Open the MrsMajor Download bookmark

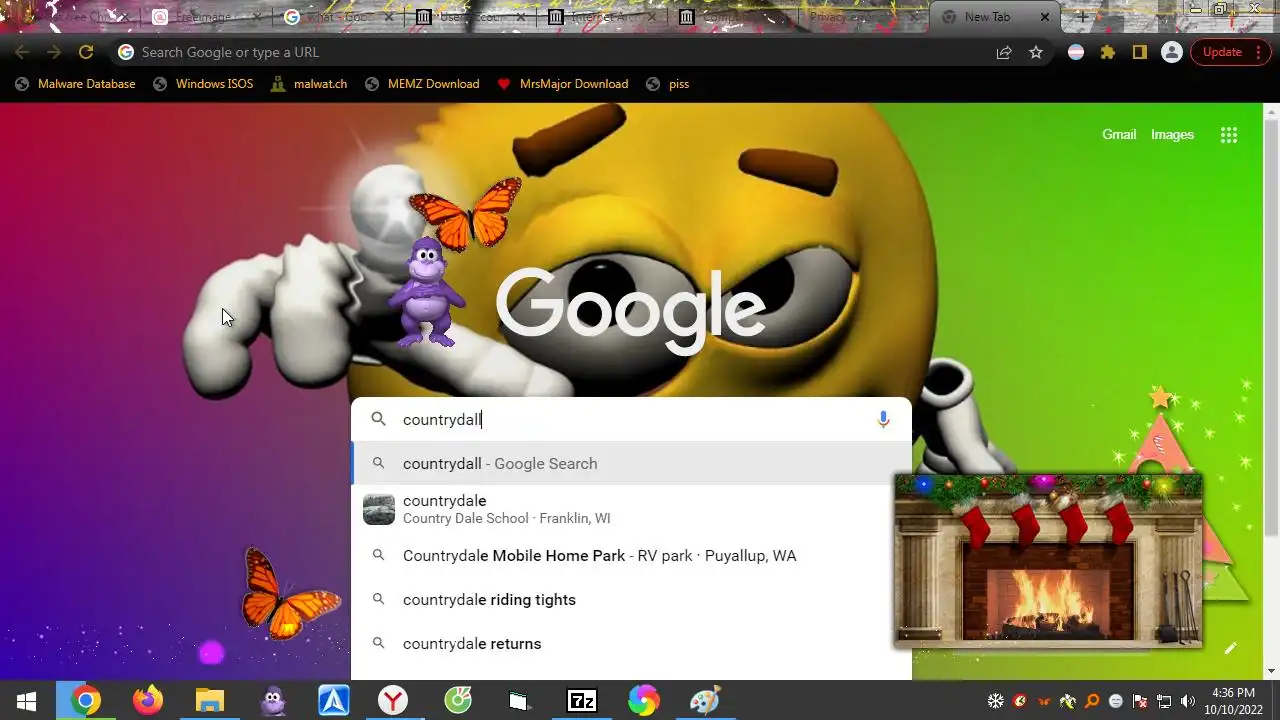point(563,84)
